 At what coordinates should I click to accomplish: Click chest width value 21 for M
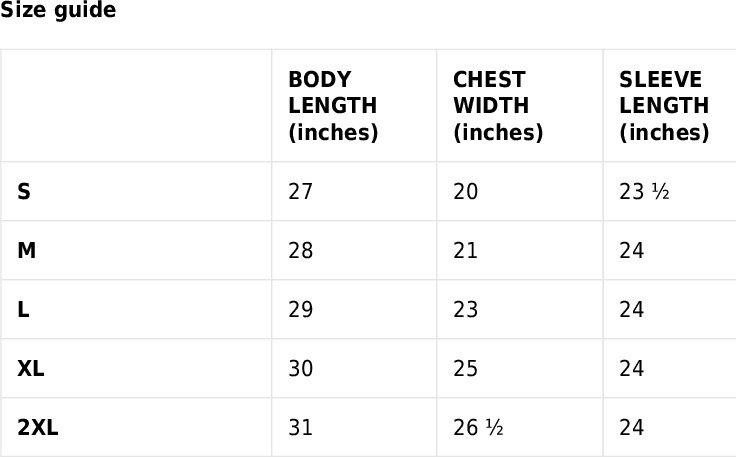pyautogui.click(x=466, y=250)
